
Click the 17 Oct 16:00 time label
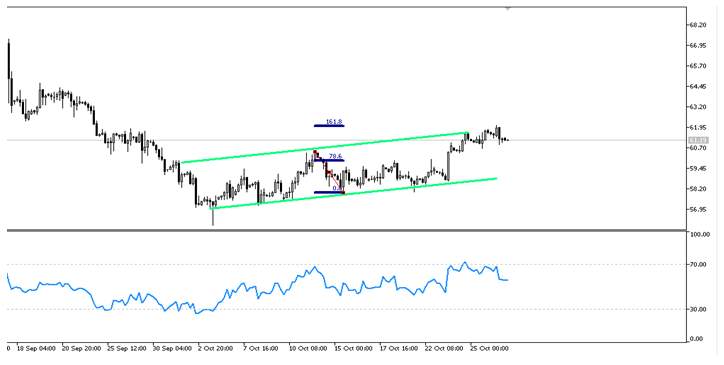[399, 348]
